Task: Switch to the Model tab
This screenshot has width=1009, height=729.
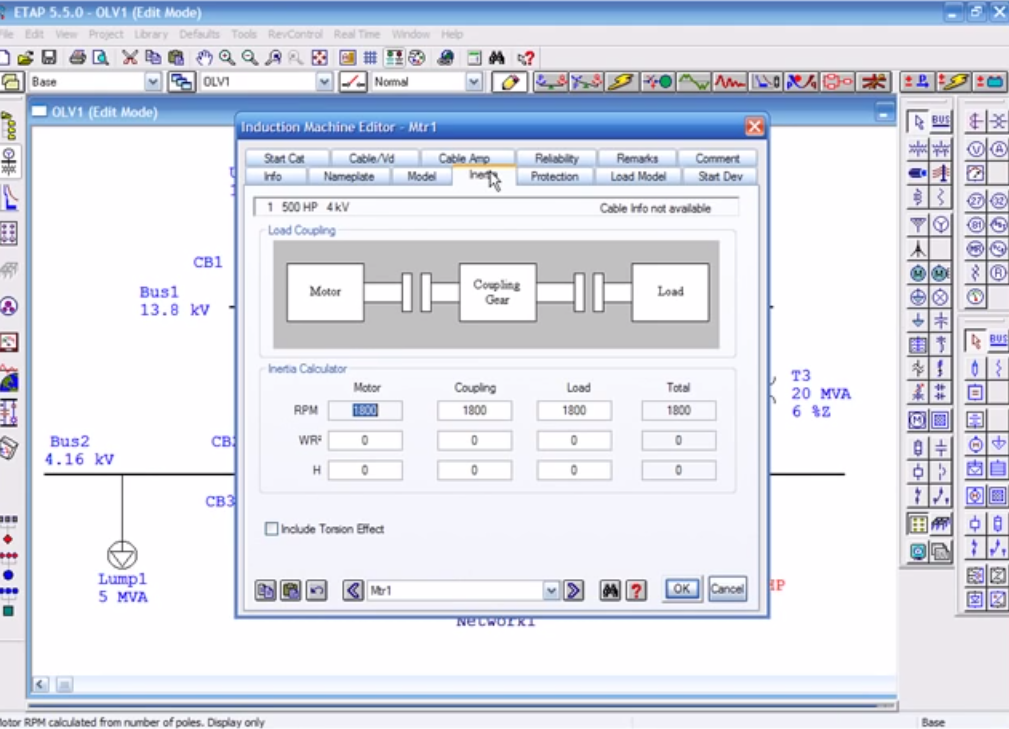Action: pos(421,176)
